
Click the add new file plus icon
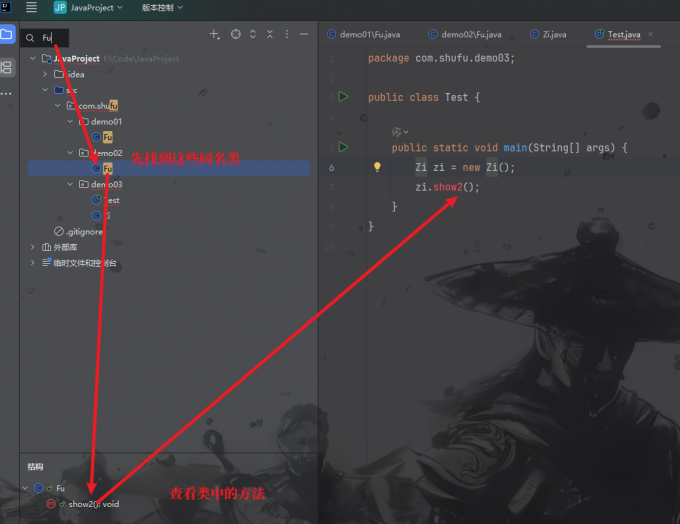214,34
